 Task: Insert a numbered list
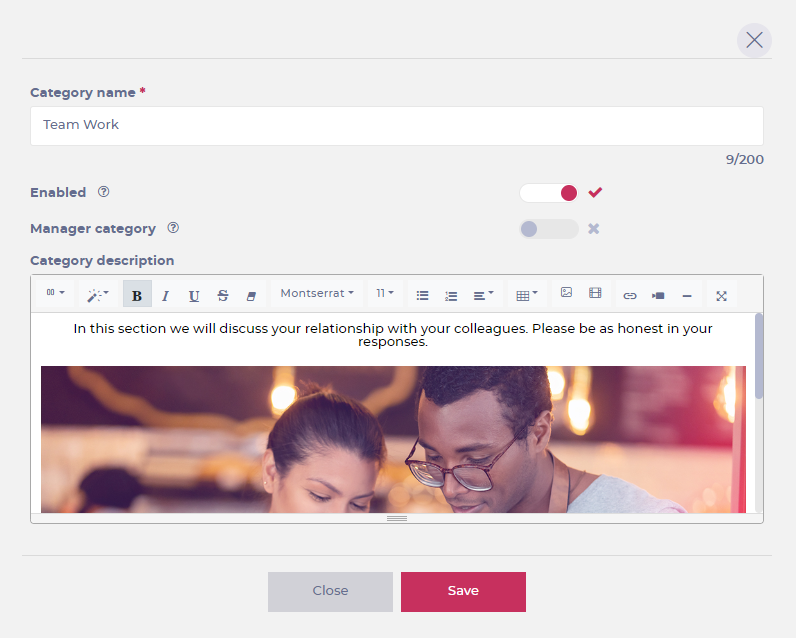click(x=451, y=295)
